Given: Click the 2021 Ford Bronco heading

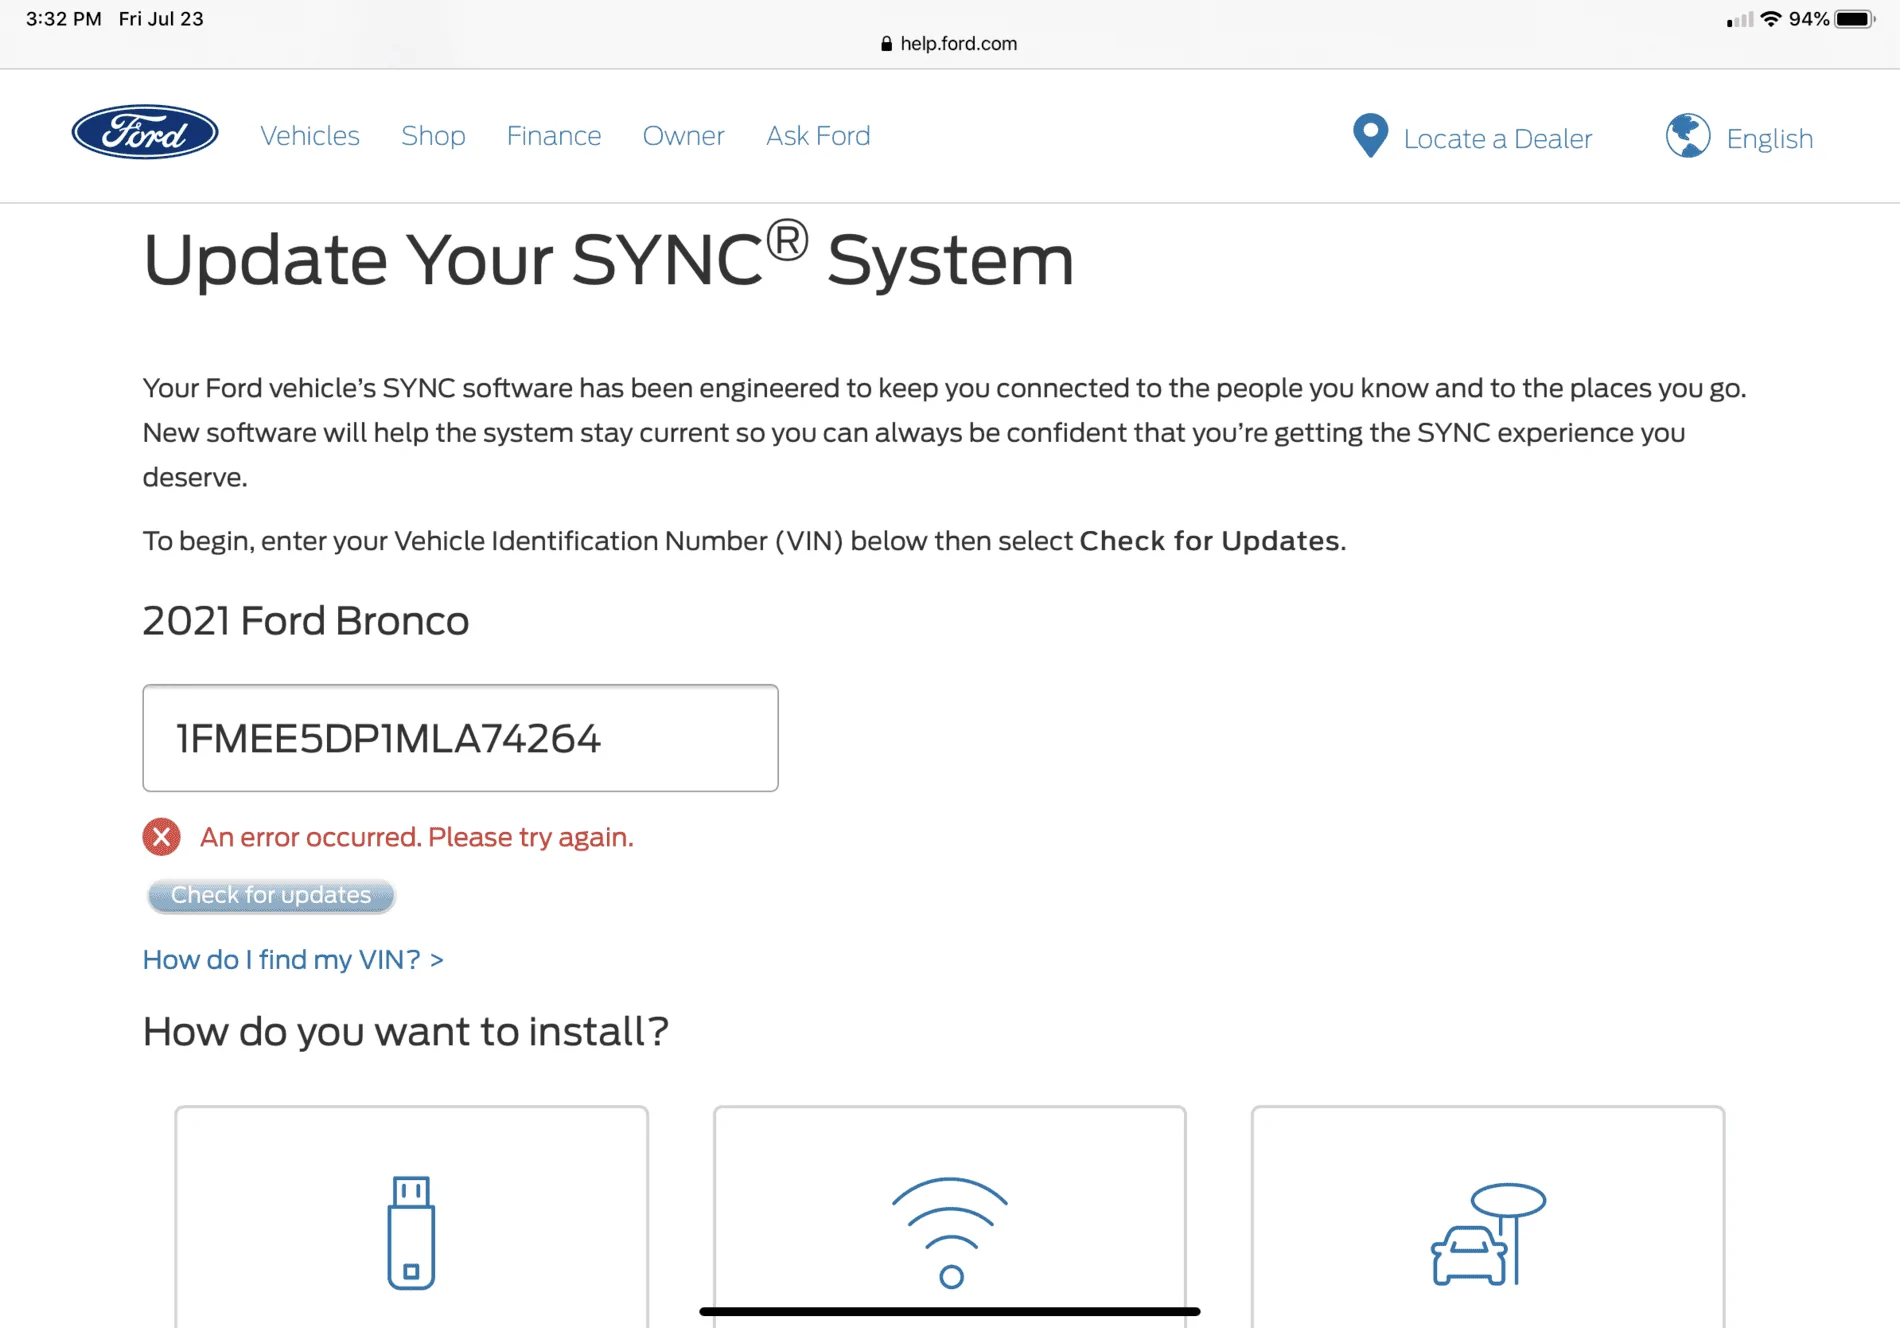Looking at the screenshot, I should (x=306, y=621).
